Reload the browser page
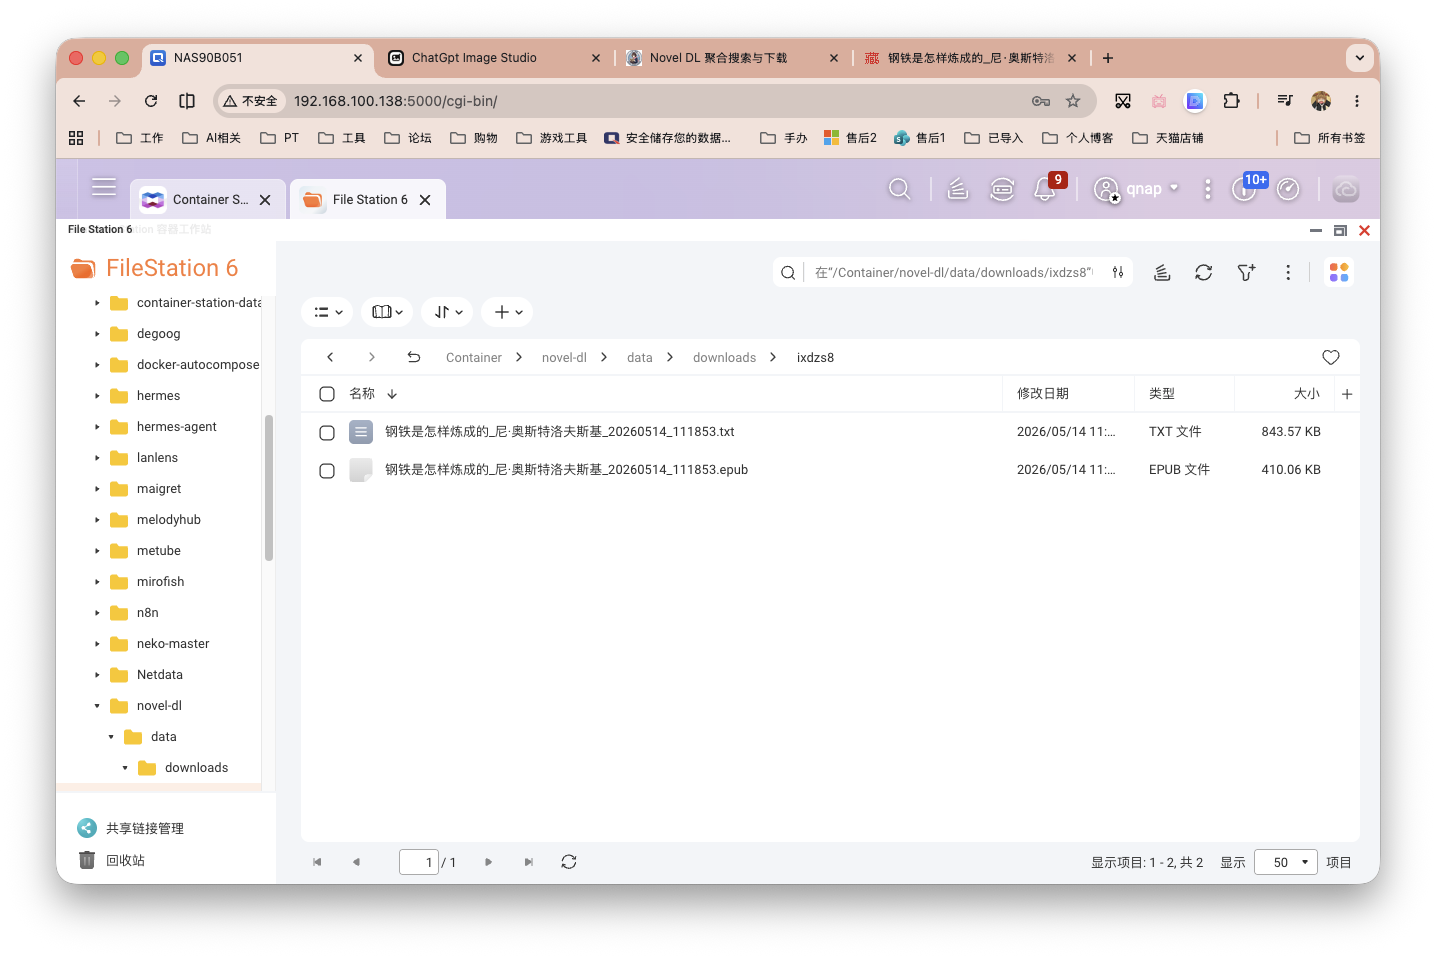 tap(151, 101)
